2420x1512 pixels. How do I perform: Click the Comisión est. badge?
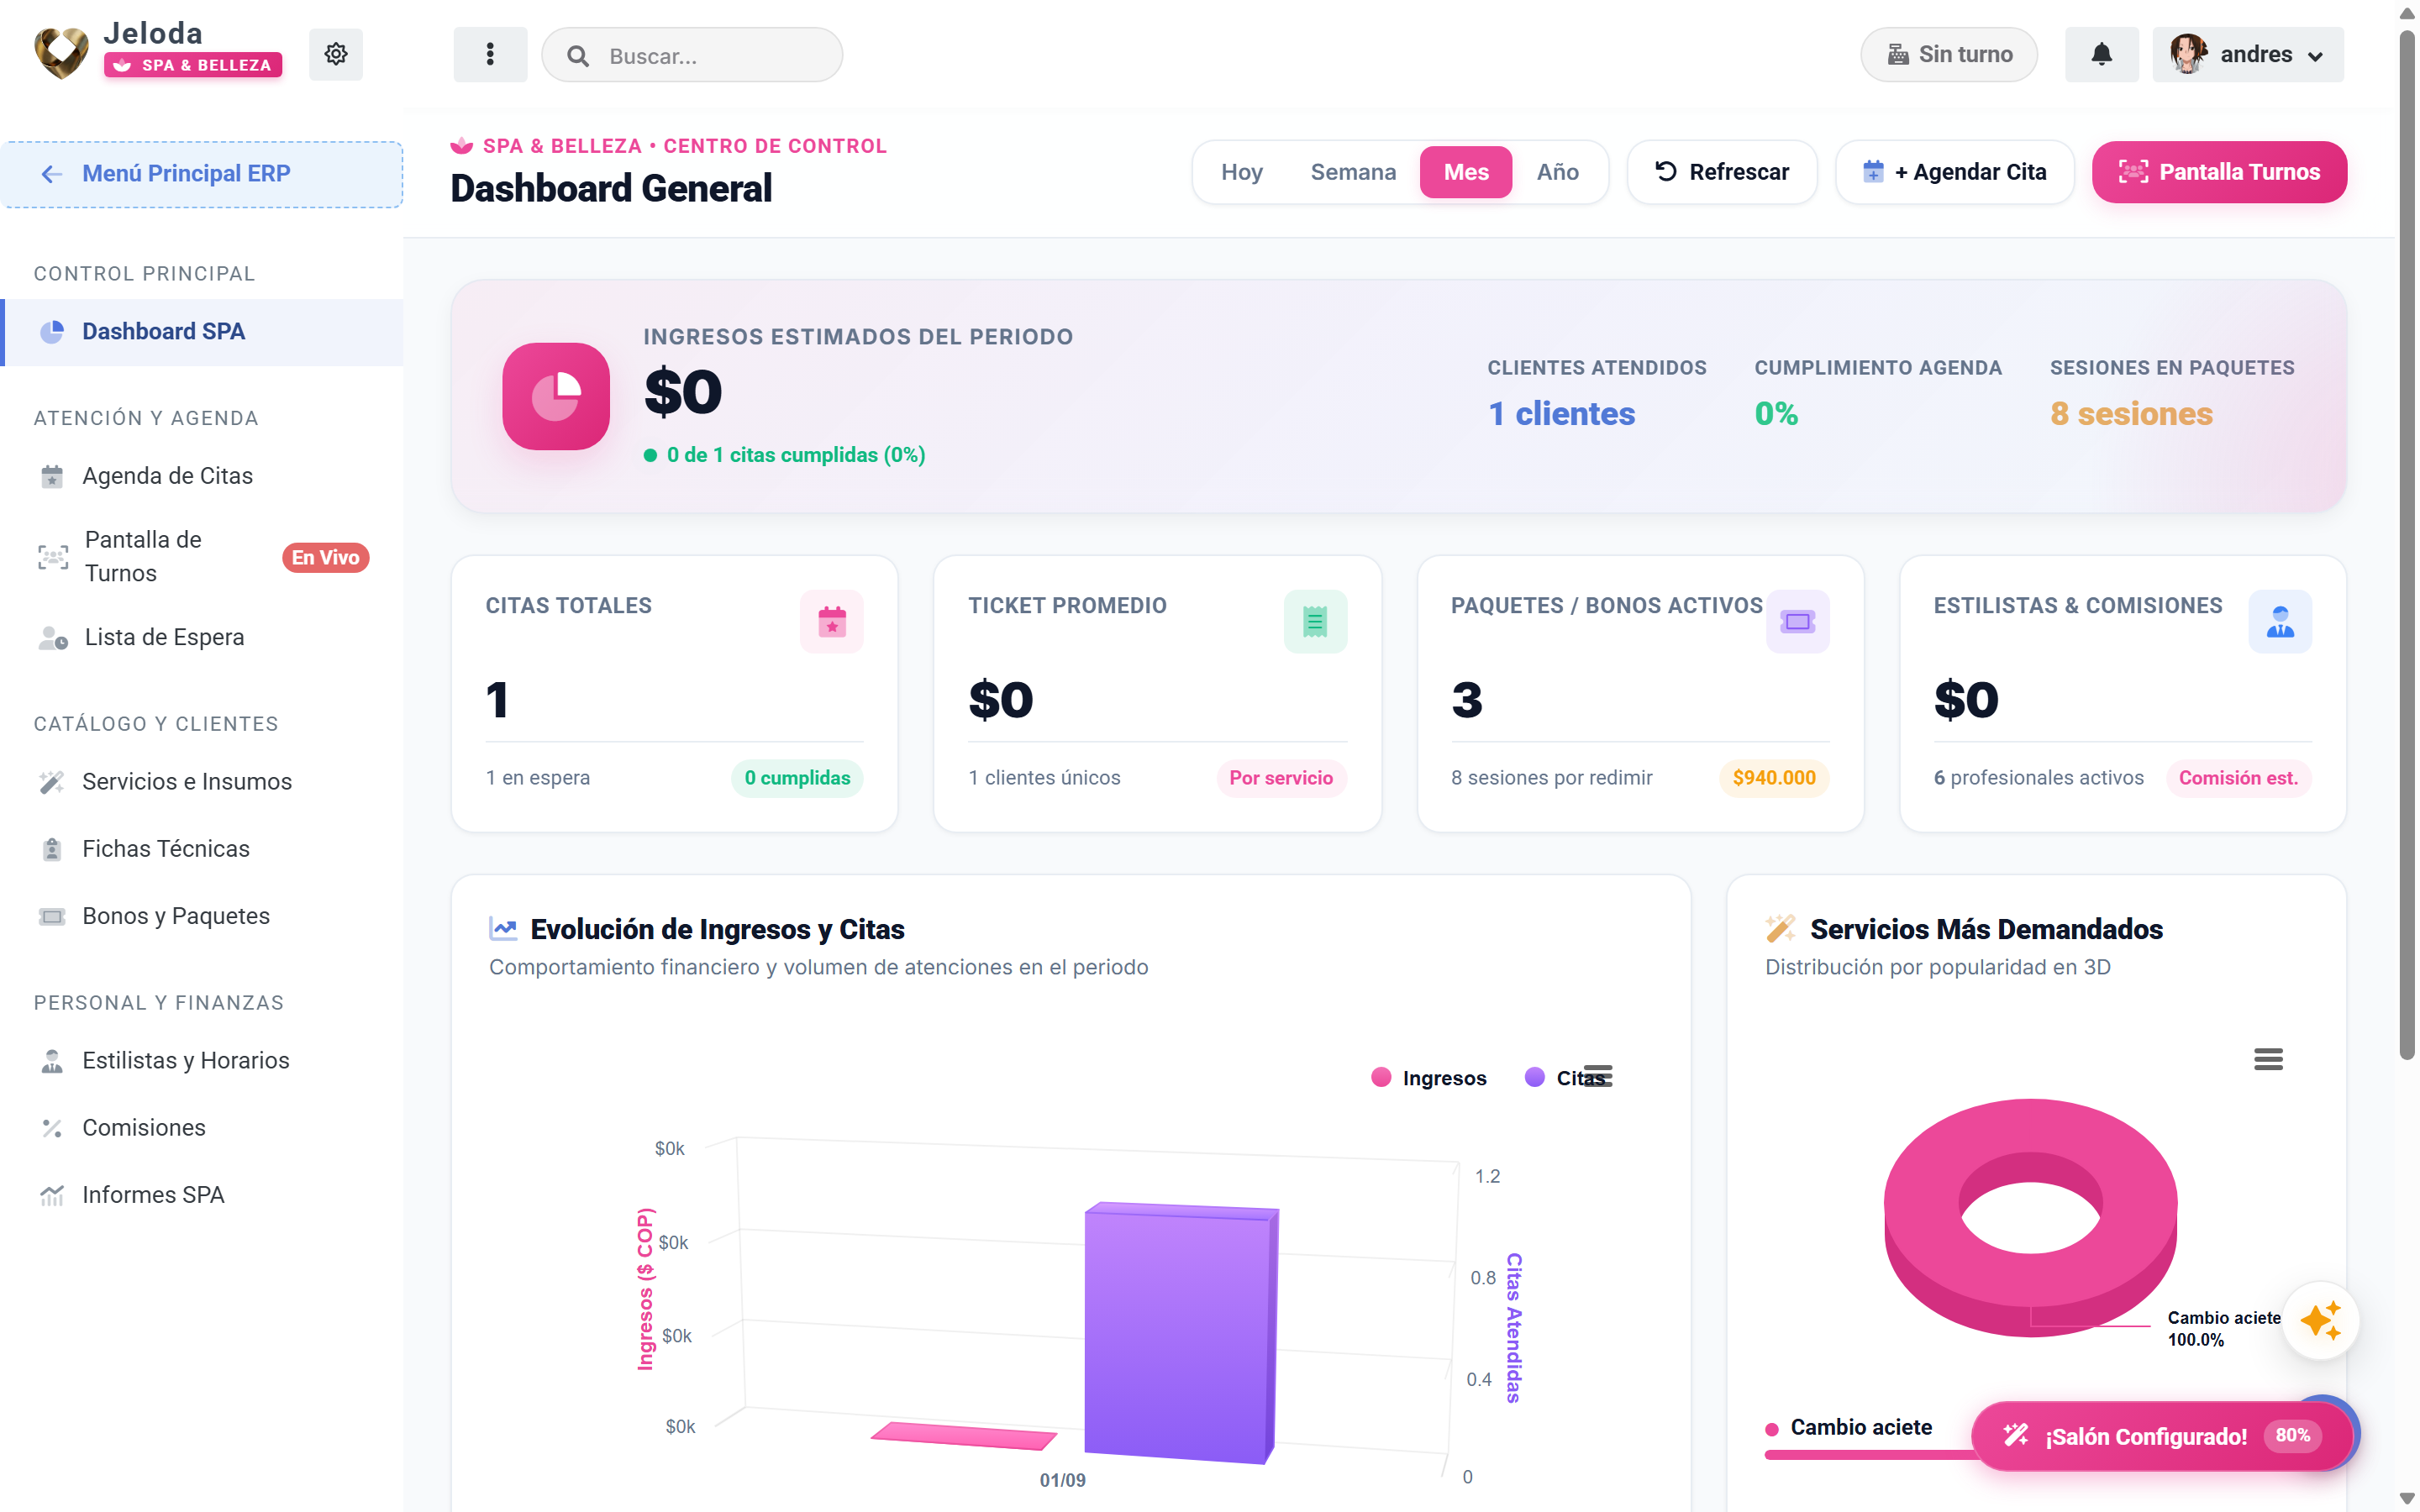pyautogui.click(x=2238, y=778)
